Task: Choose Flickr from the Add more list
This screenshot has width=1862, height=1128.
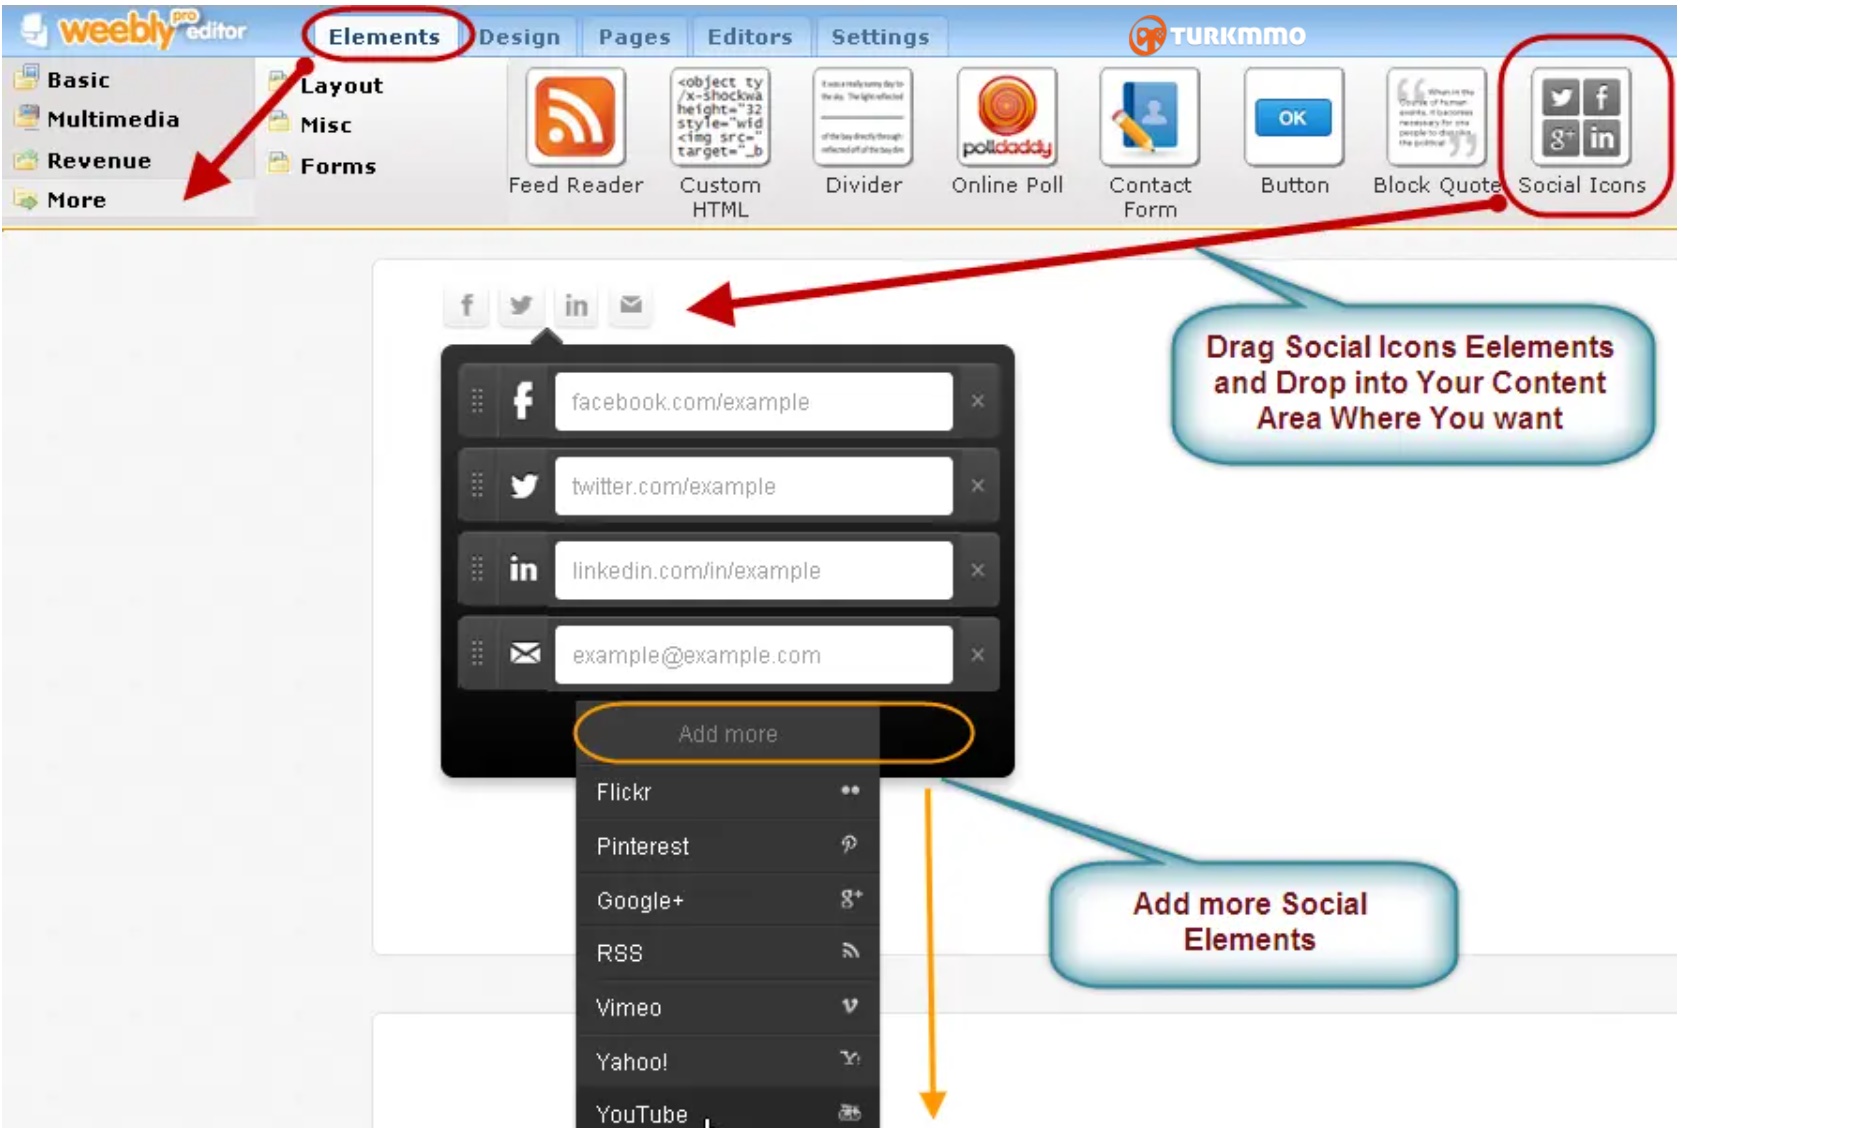Action: click(x=728, y=792)
